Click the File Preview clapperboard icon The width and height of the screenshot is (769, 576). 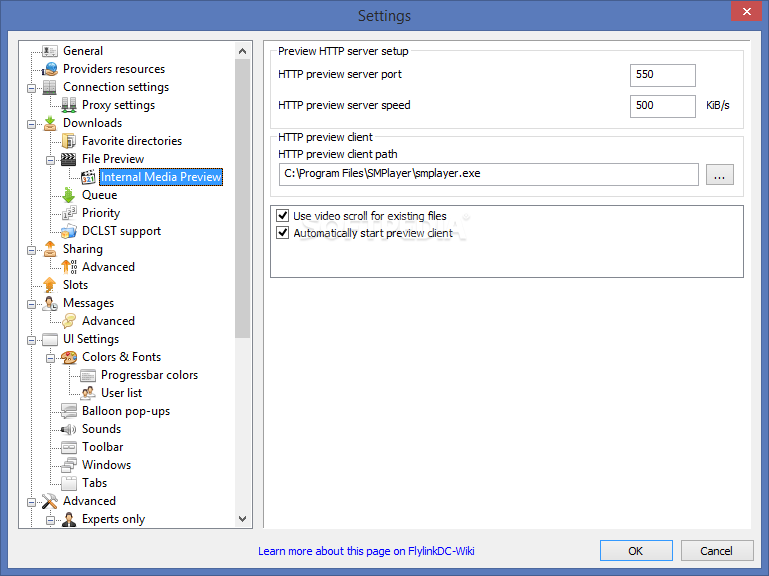point(69,159)
